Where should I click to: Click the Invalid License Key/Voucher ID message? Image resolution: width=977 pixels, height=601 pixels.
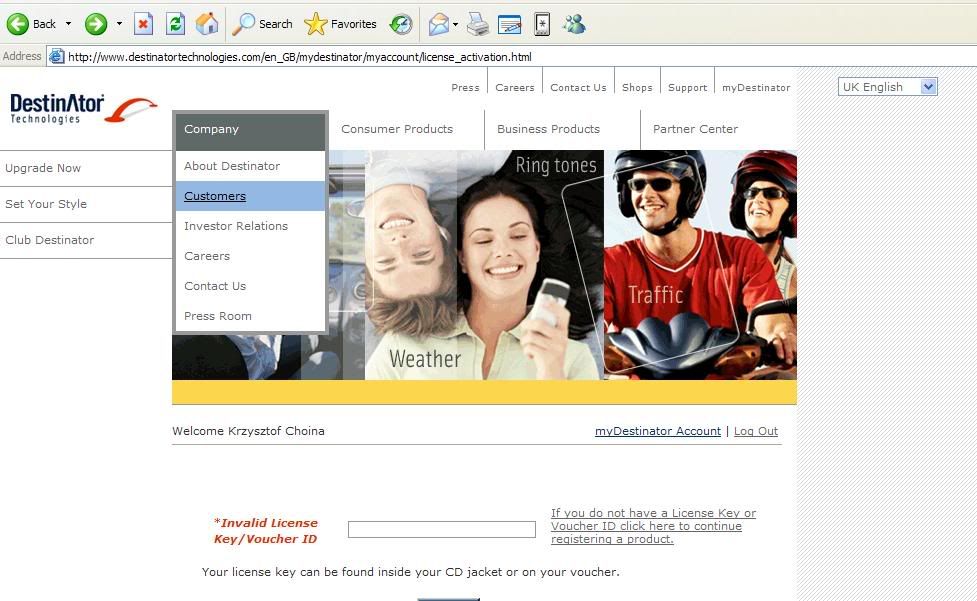click(265, 531)
